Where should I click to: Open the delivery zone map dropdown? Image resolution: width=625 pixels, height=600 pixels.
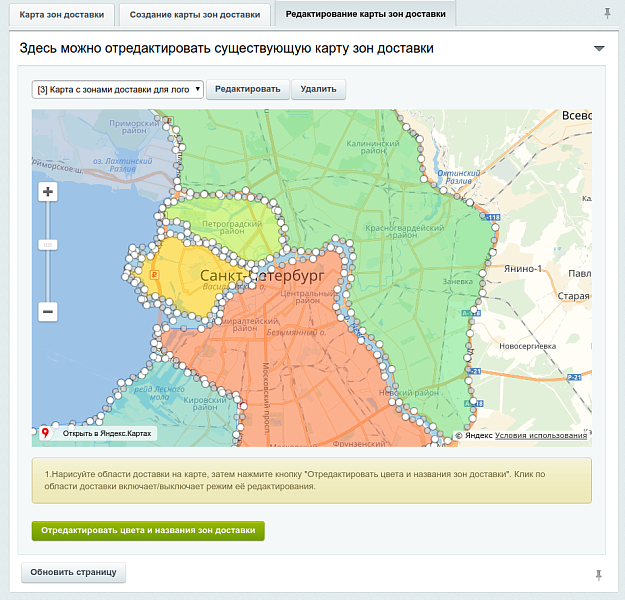click(118, 89)
